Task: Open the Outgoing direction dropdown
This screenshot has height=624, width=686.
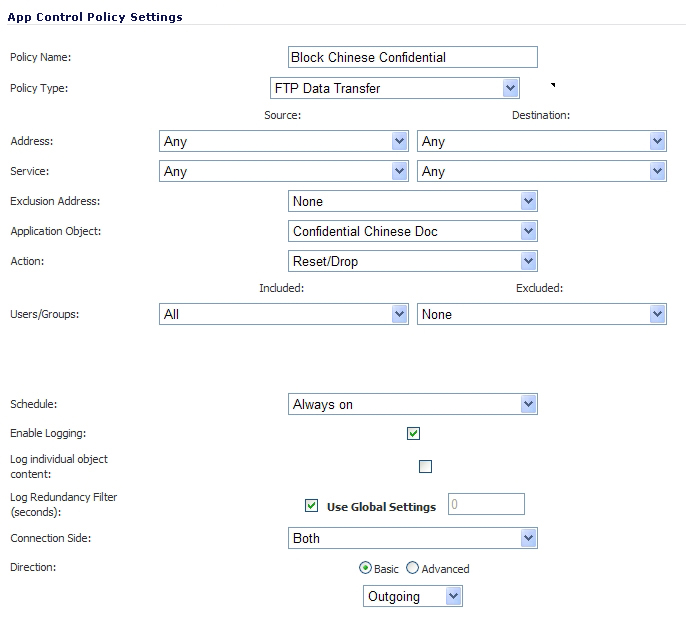Action: point(413,596)
